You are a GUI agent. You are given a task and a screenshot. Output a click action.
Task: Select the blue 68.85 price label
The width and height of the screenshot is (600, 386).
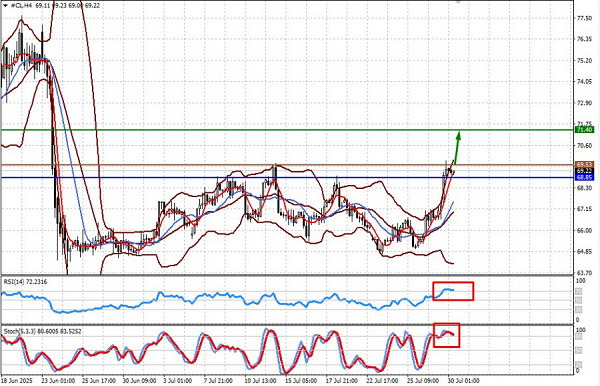click(584, 177)
